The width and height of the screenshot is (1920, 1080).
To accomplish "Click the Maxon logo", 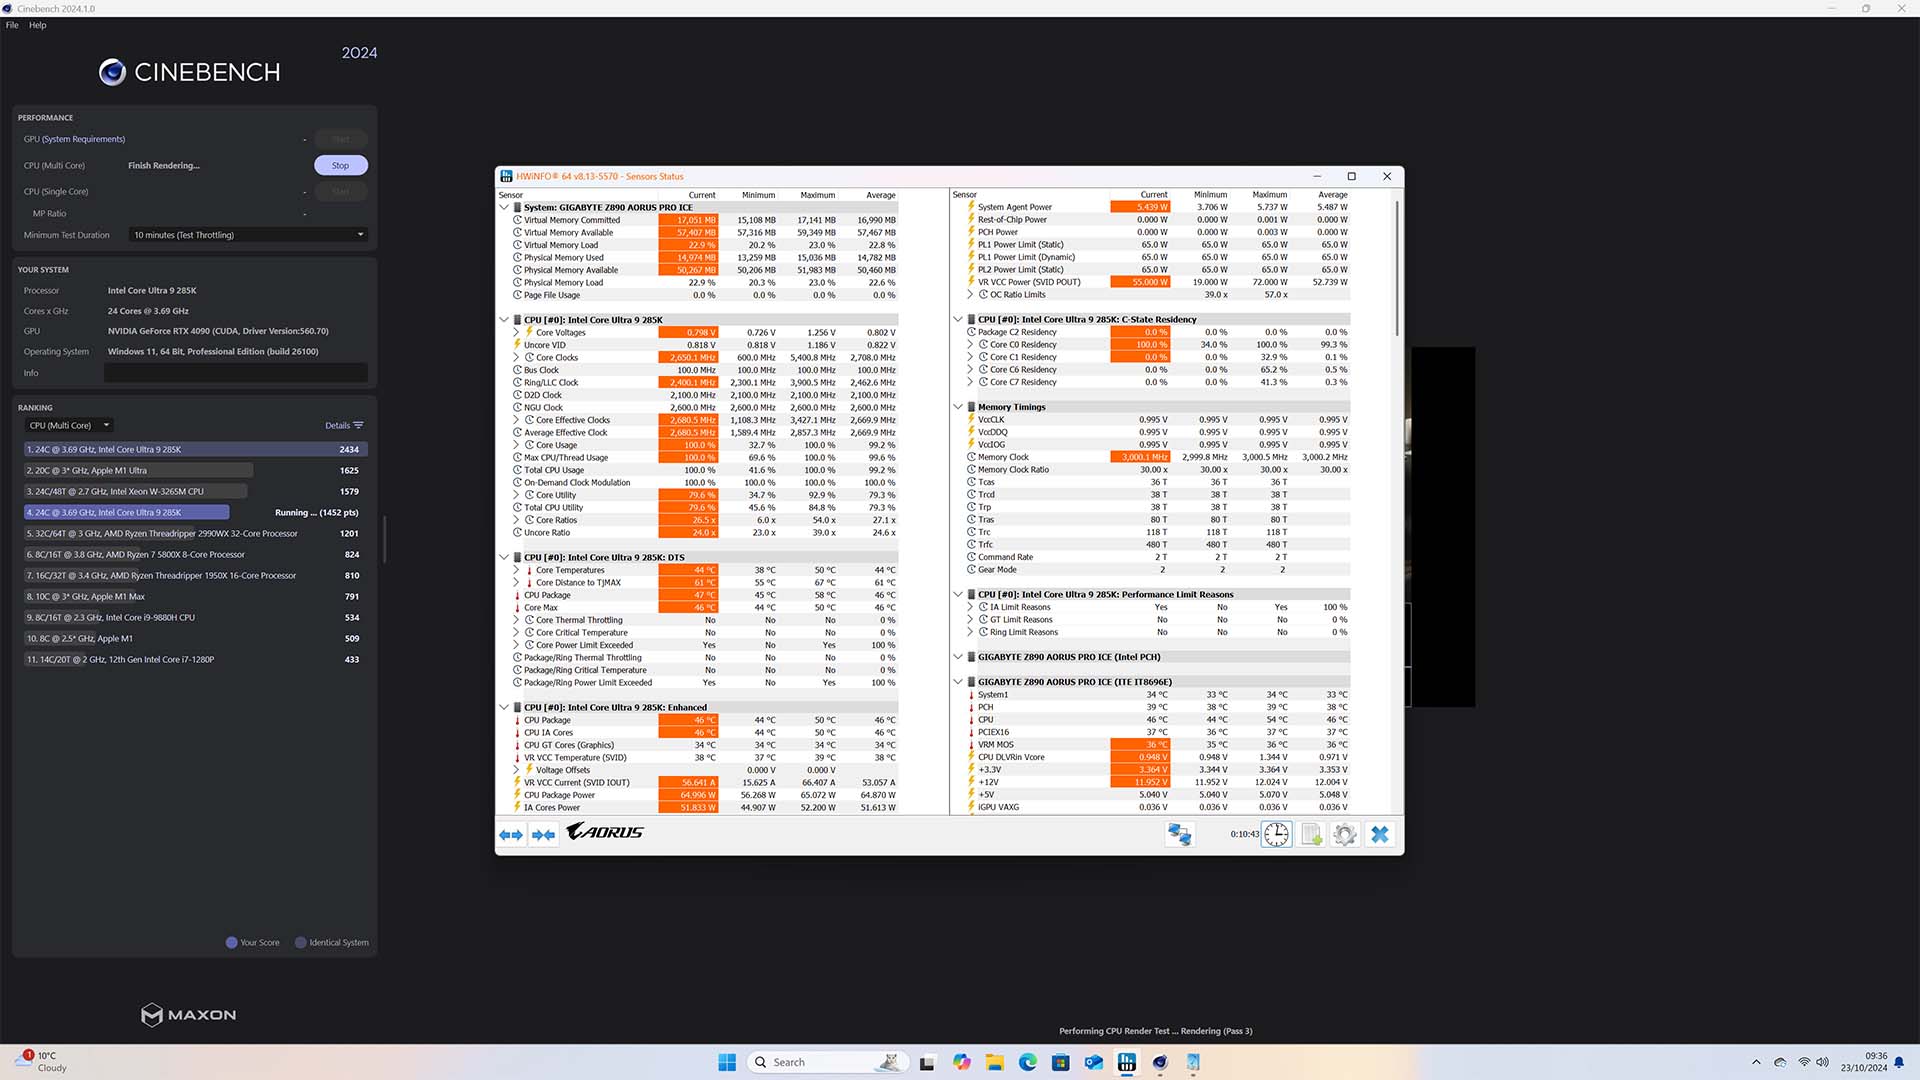I will [189, 1015].
